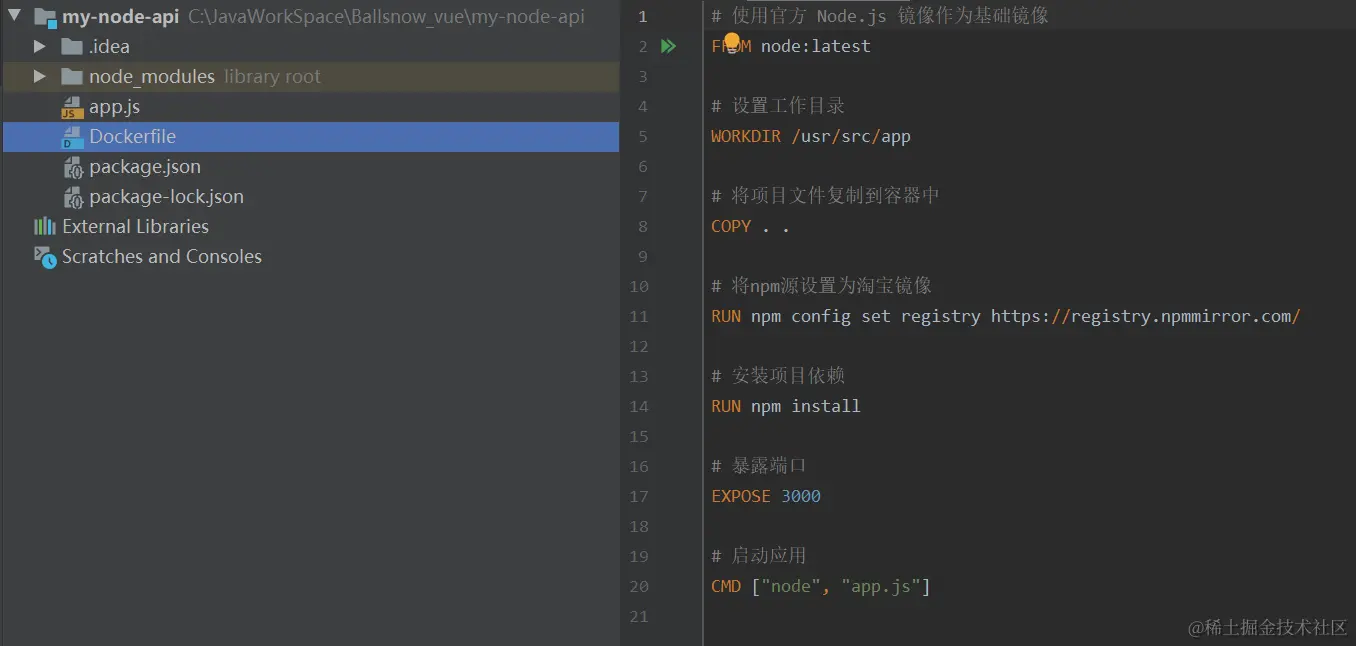The height and width of the screenshot is (646, 1356).
Task: Click the package-lock.json file icon
Action: 72,197
